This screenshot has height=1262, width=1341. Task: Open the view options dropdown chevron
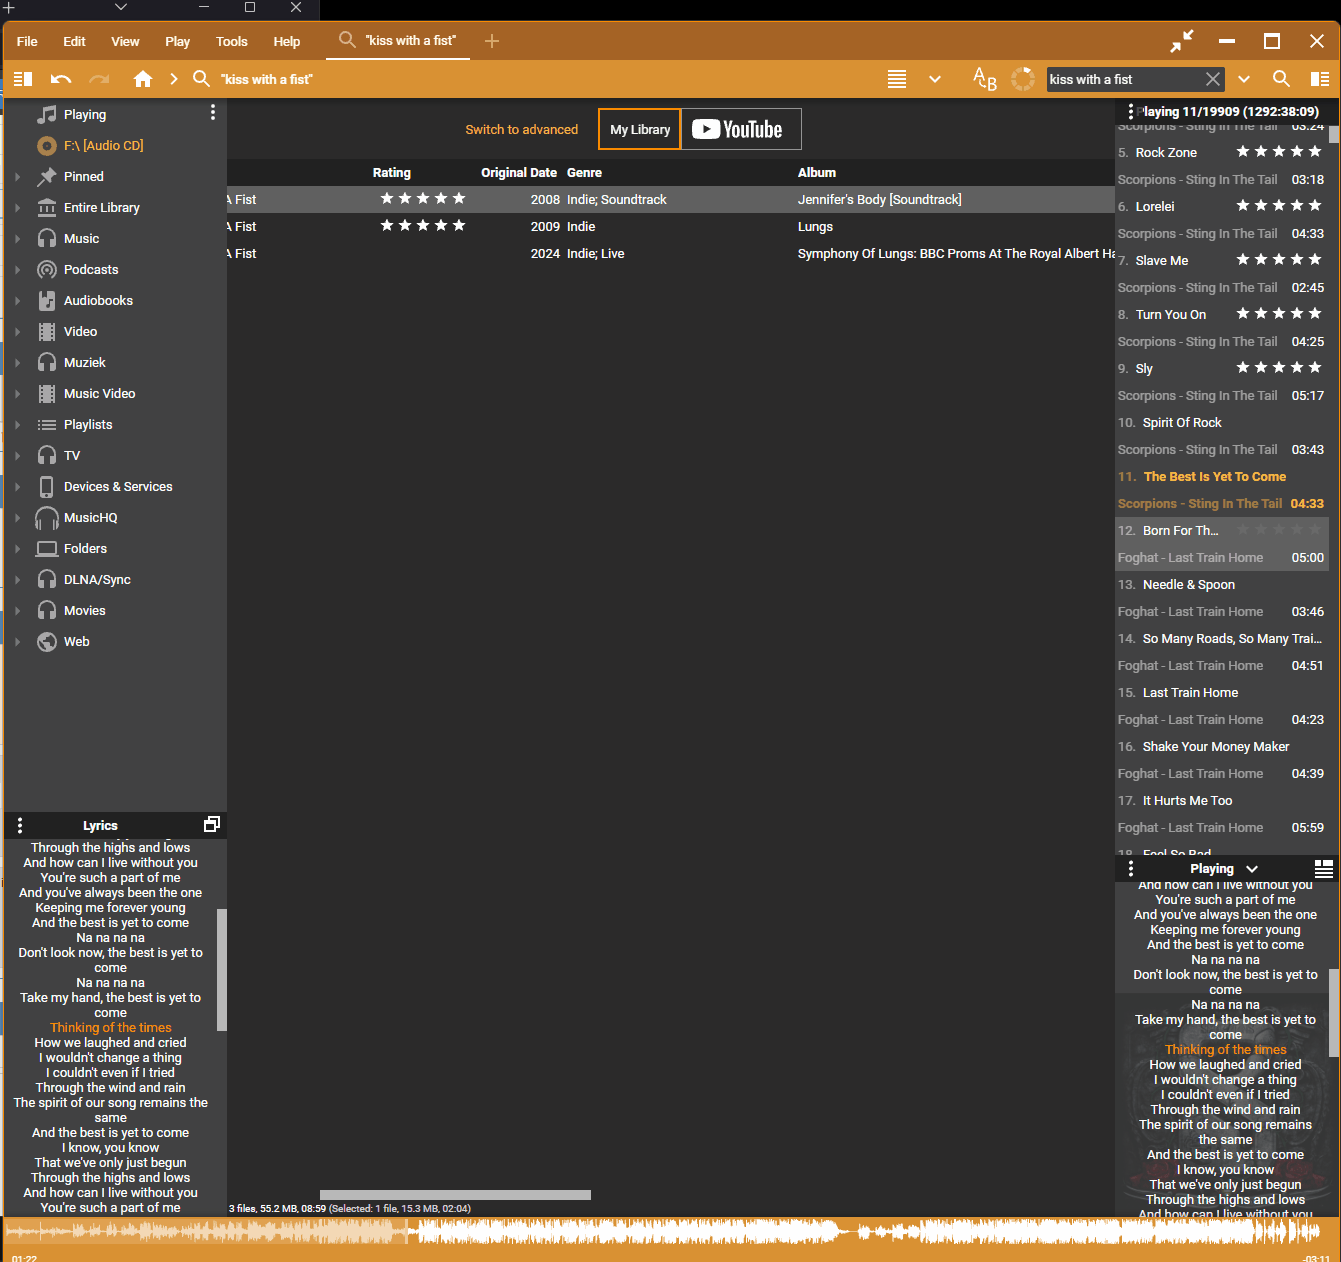tap(935, 79)
